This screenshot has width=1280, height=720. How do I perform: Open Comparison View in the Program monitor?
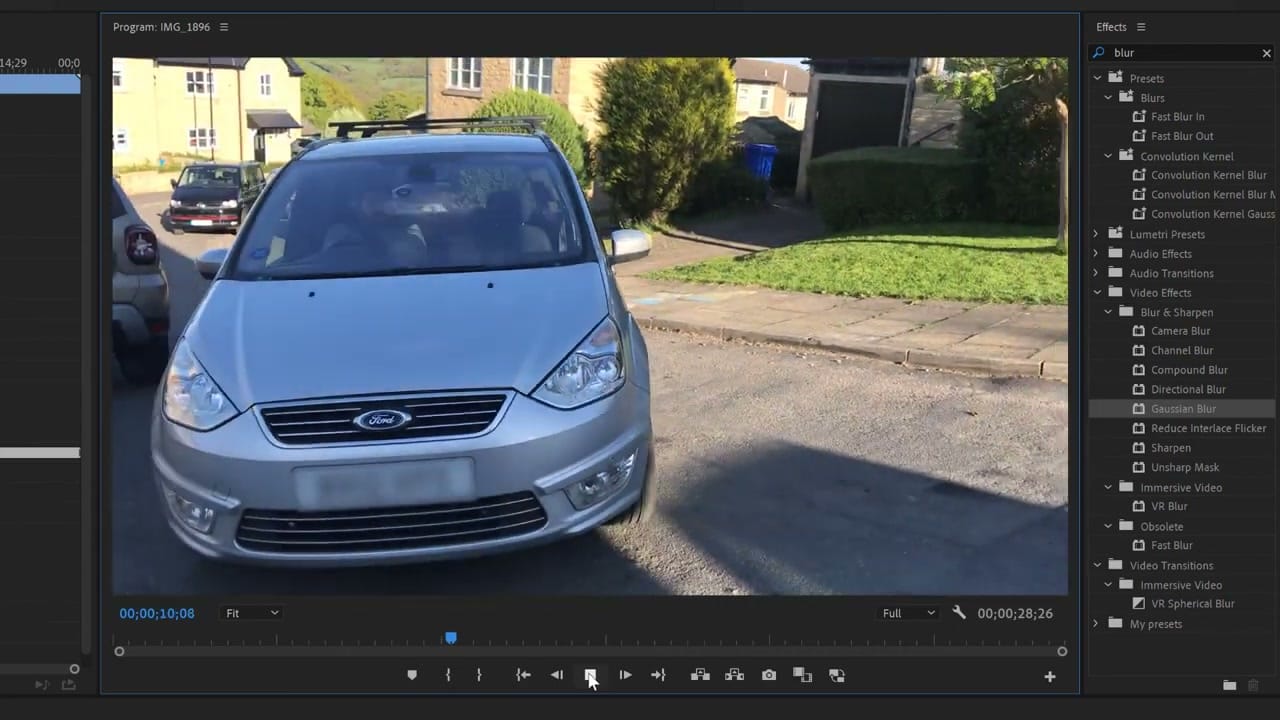pos(802,675)
